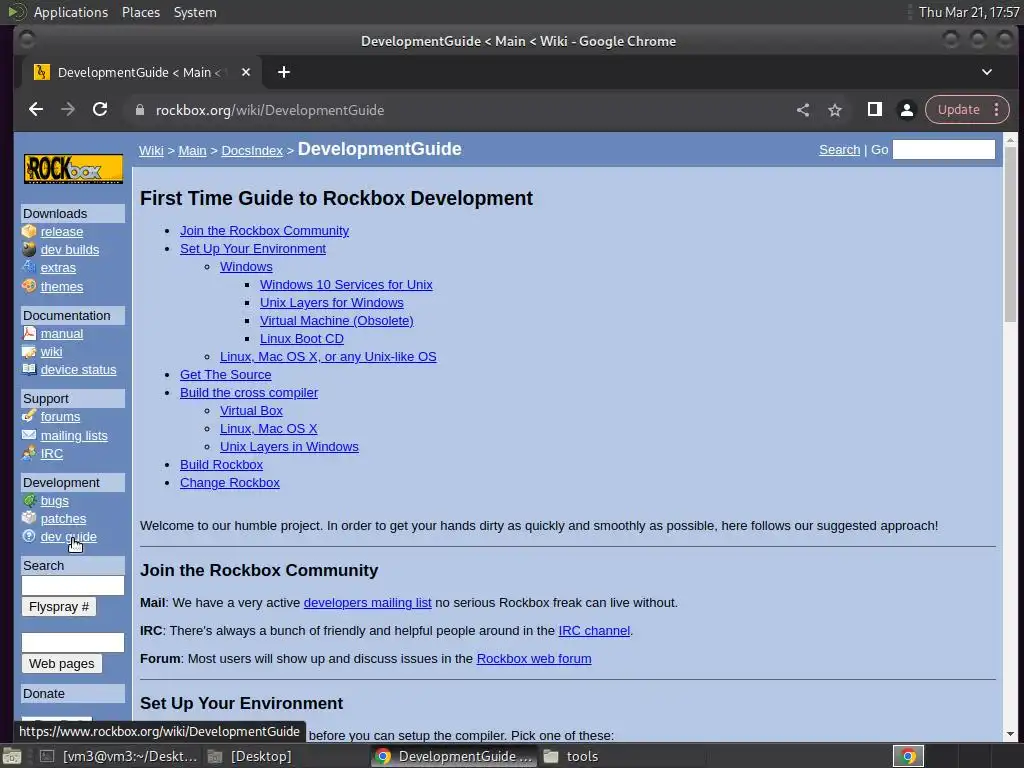Open the Chrome side panel icon

pos(874,110)
